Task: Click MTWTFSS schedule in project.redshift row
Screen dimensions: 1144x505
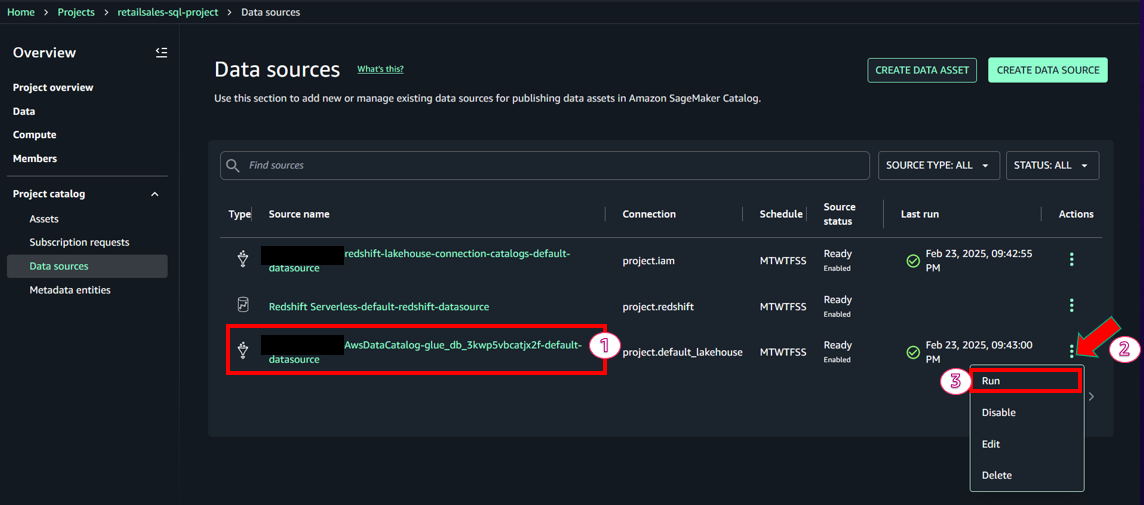Action: tap(782, 307)
